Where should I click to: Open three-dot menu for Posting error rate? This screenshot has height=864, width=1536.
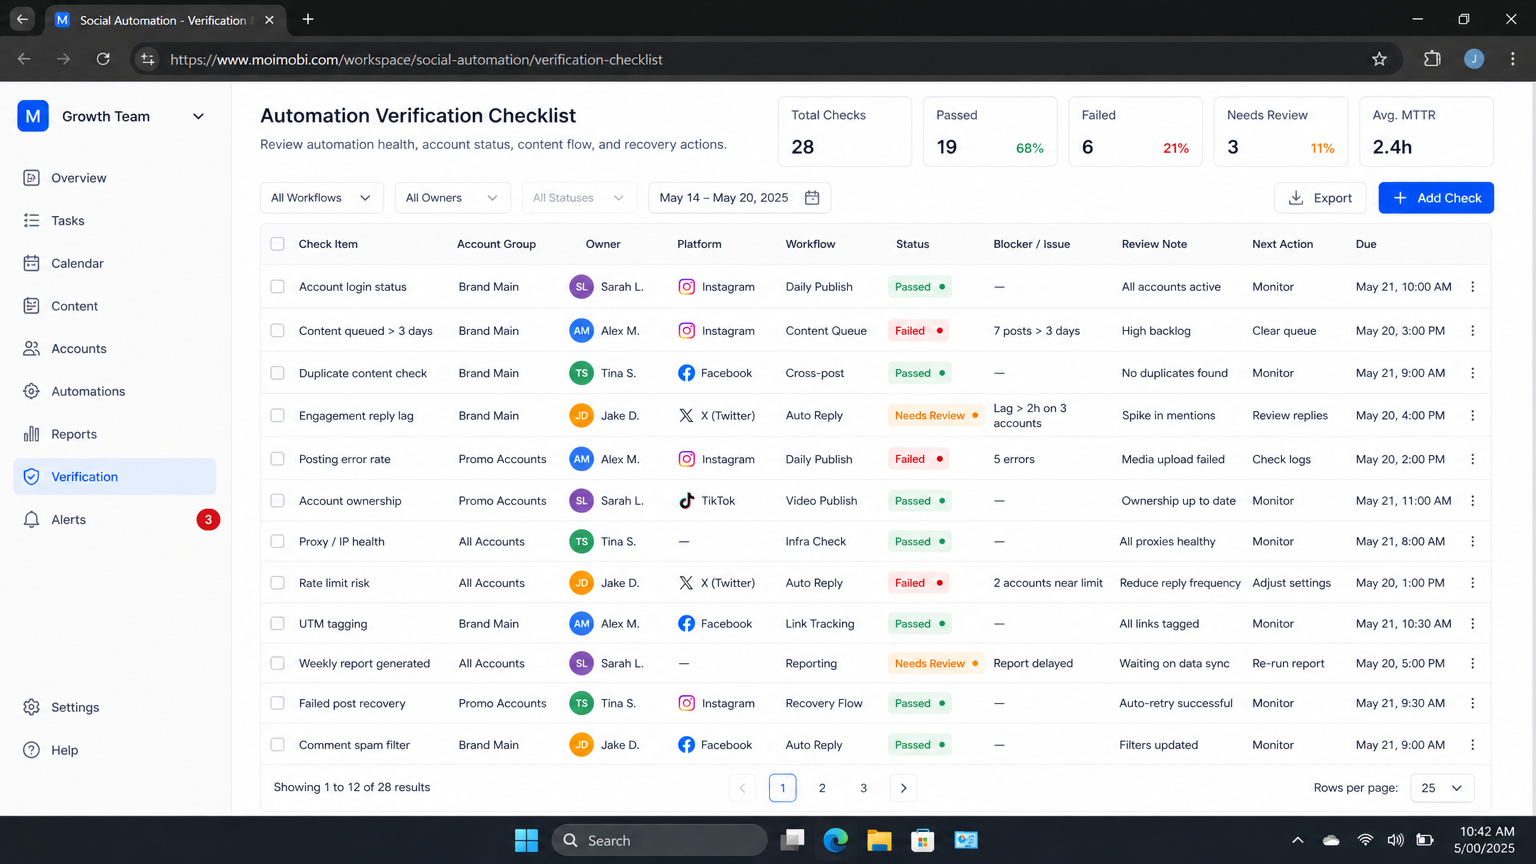[x=1473, y=459]
